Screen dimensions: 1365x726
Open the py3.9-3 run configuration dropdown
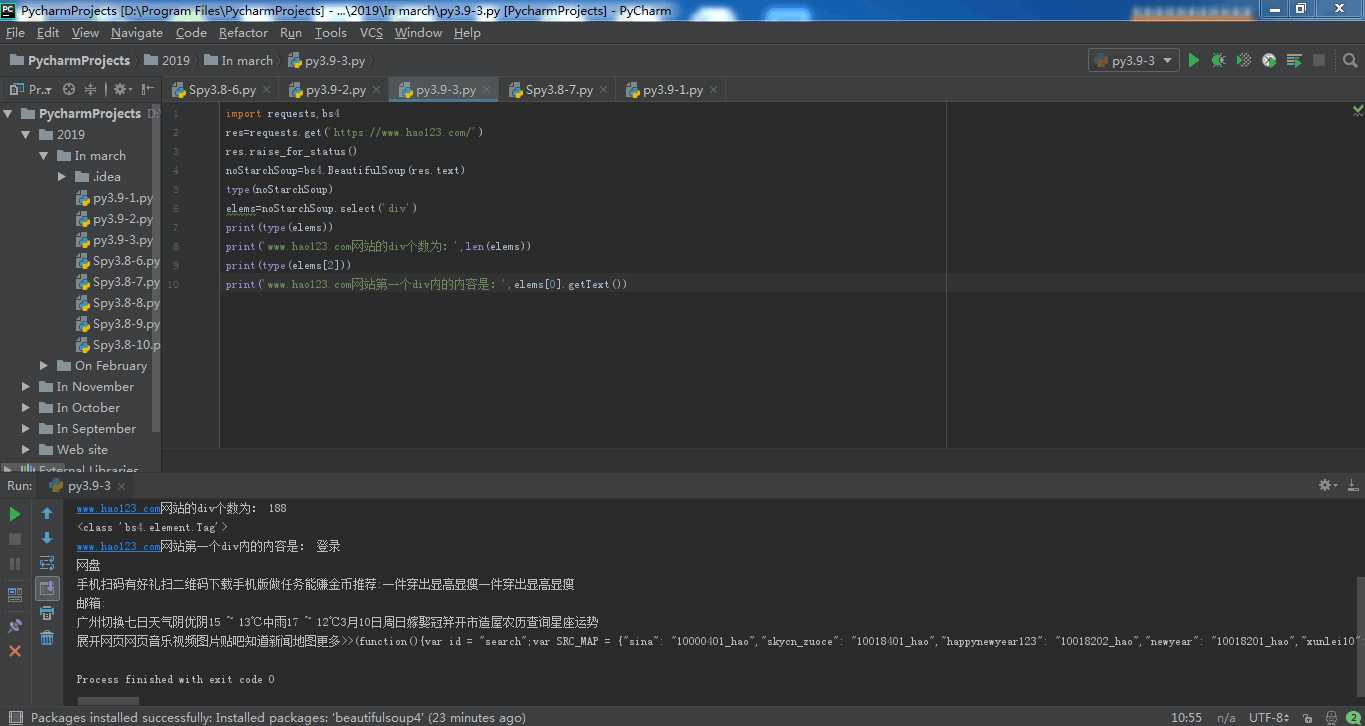[x=1134, y=61]
